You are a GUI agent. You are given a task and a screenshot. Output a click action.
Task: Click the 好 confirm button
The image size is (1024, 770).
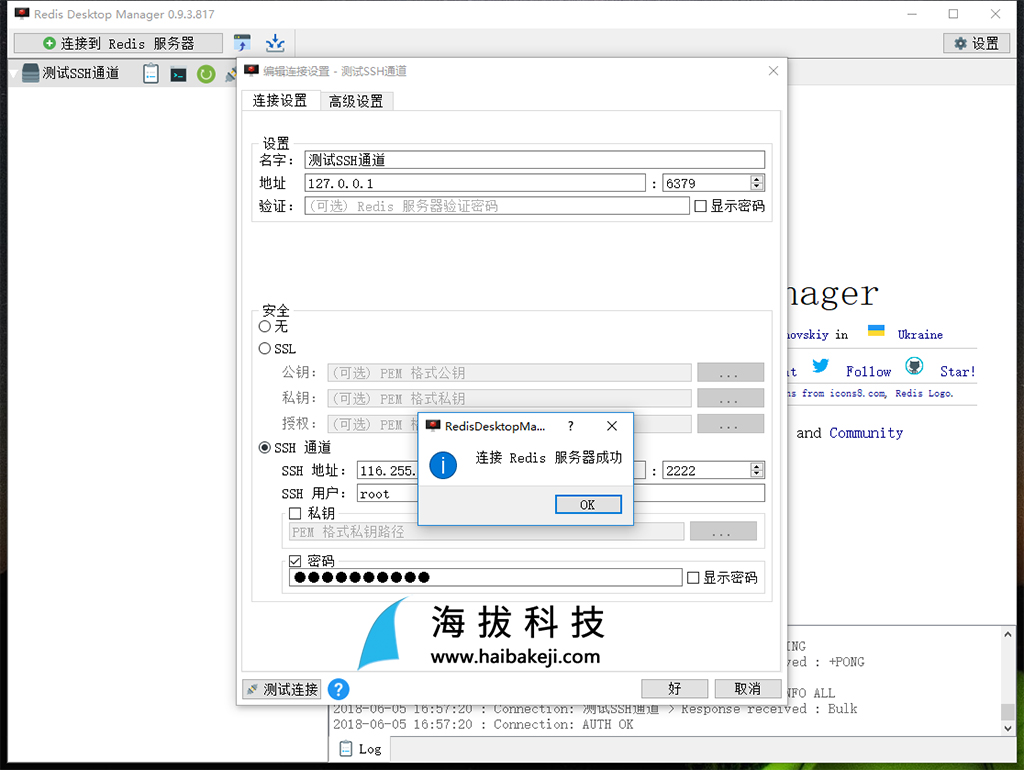pyautogui.click(x=675, y=688)
